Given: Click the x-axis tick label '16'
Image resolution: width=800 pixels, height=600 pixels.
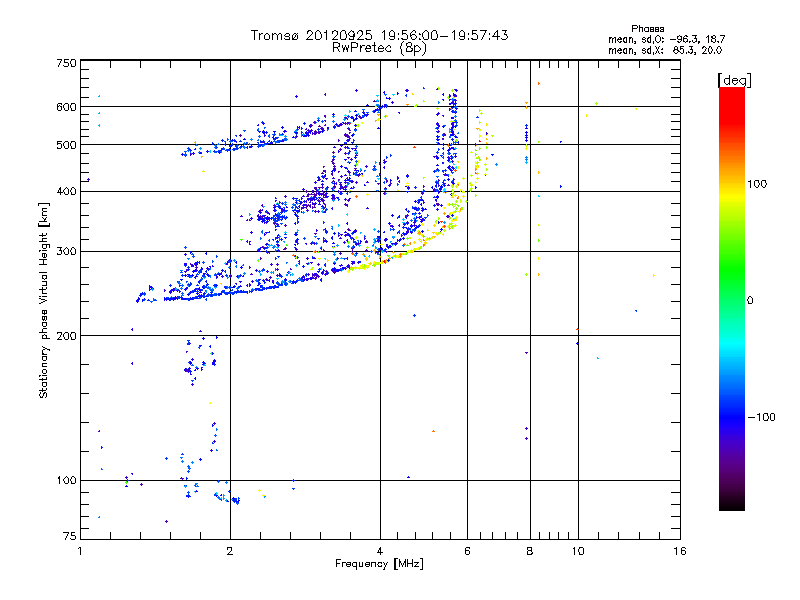Looking at the screenshot, I should click(680, 551).
